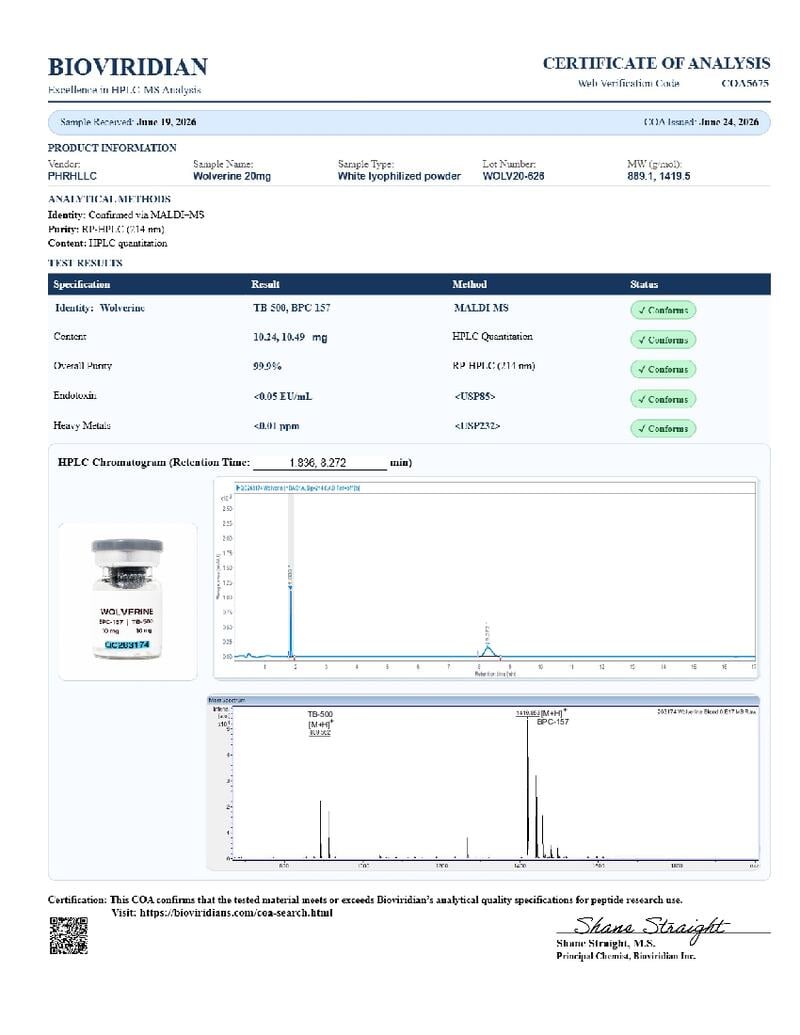The image size is (800, 1035).
Task: Select sample name Wolverine 20mg
Action: [x=232, y=176]
